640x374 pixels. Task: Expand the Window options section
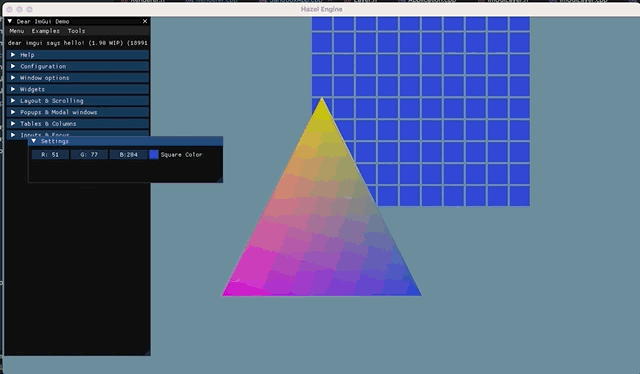tap(78, 78)
